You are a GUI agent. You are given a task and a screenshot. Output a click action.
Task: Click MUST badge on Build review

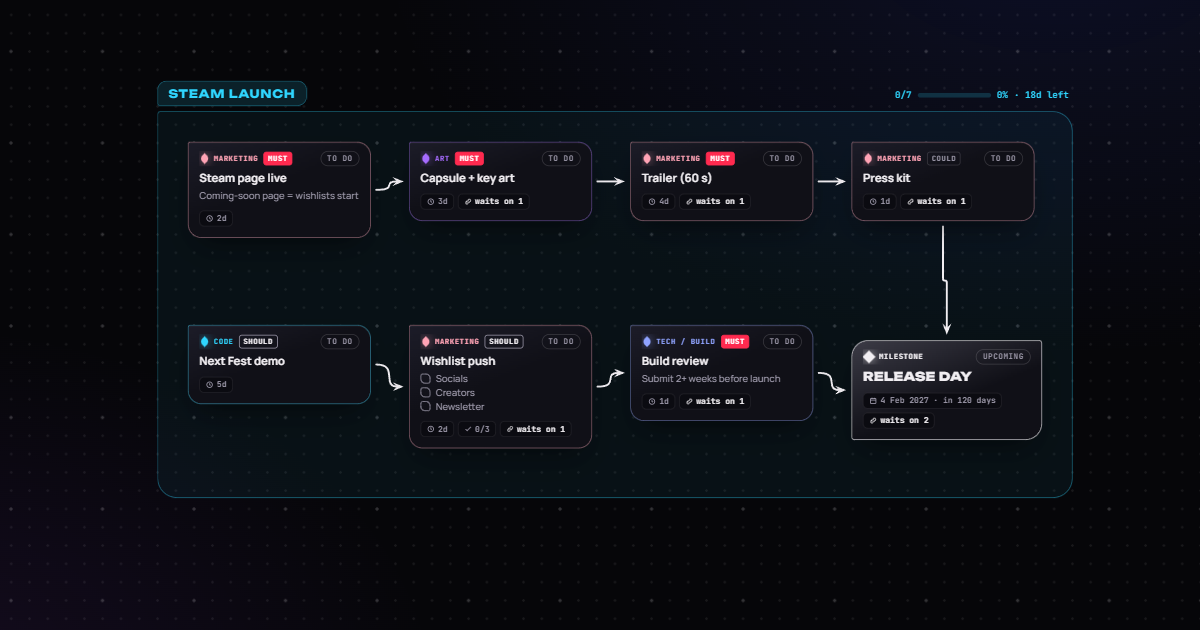click(x=735, y=341)
